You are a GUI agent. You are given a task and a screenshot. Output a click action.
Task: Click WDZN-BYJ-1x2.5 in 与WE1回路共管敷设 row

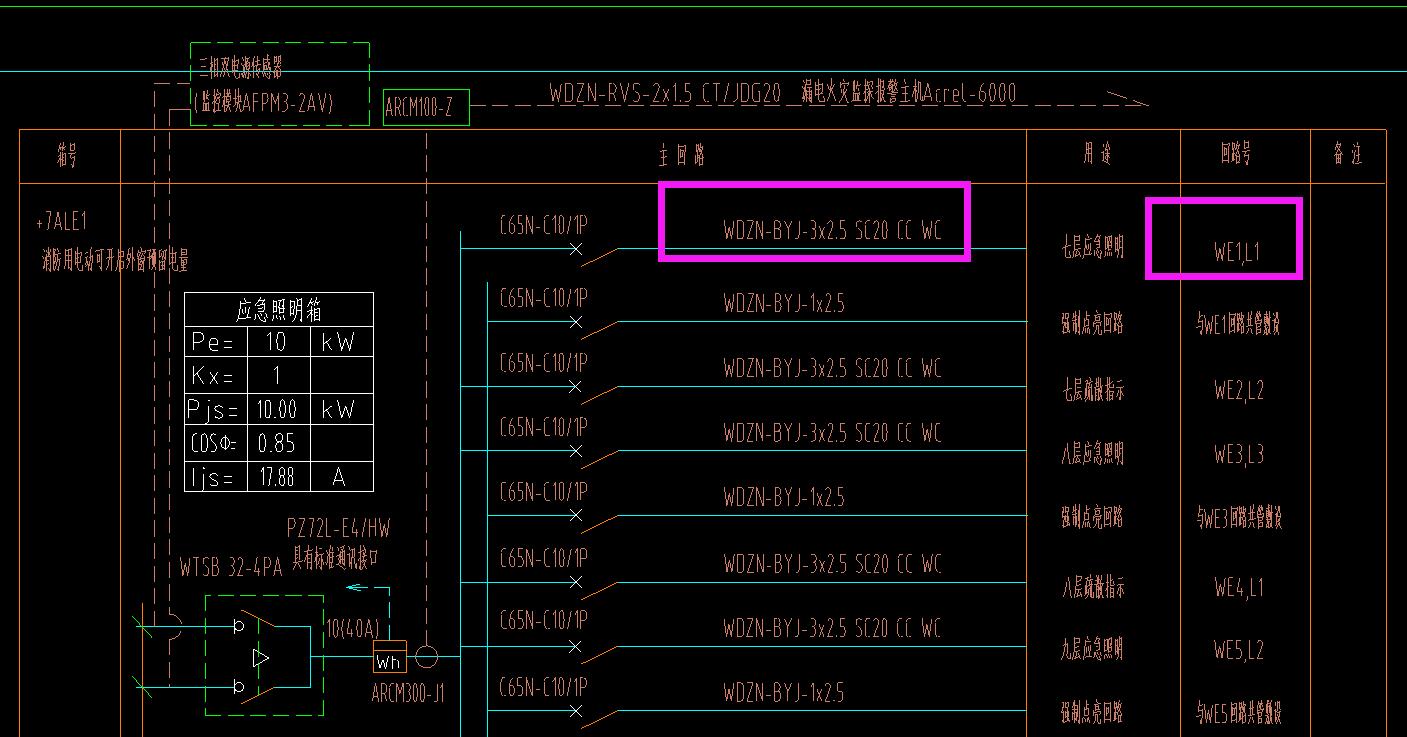[784, 303]
